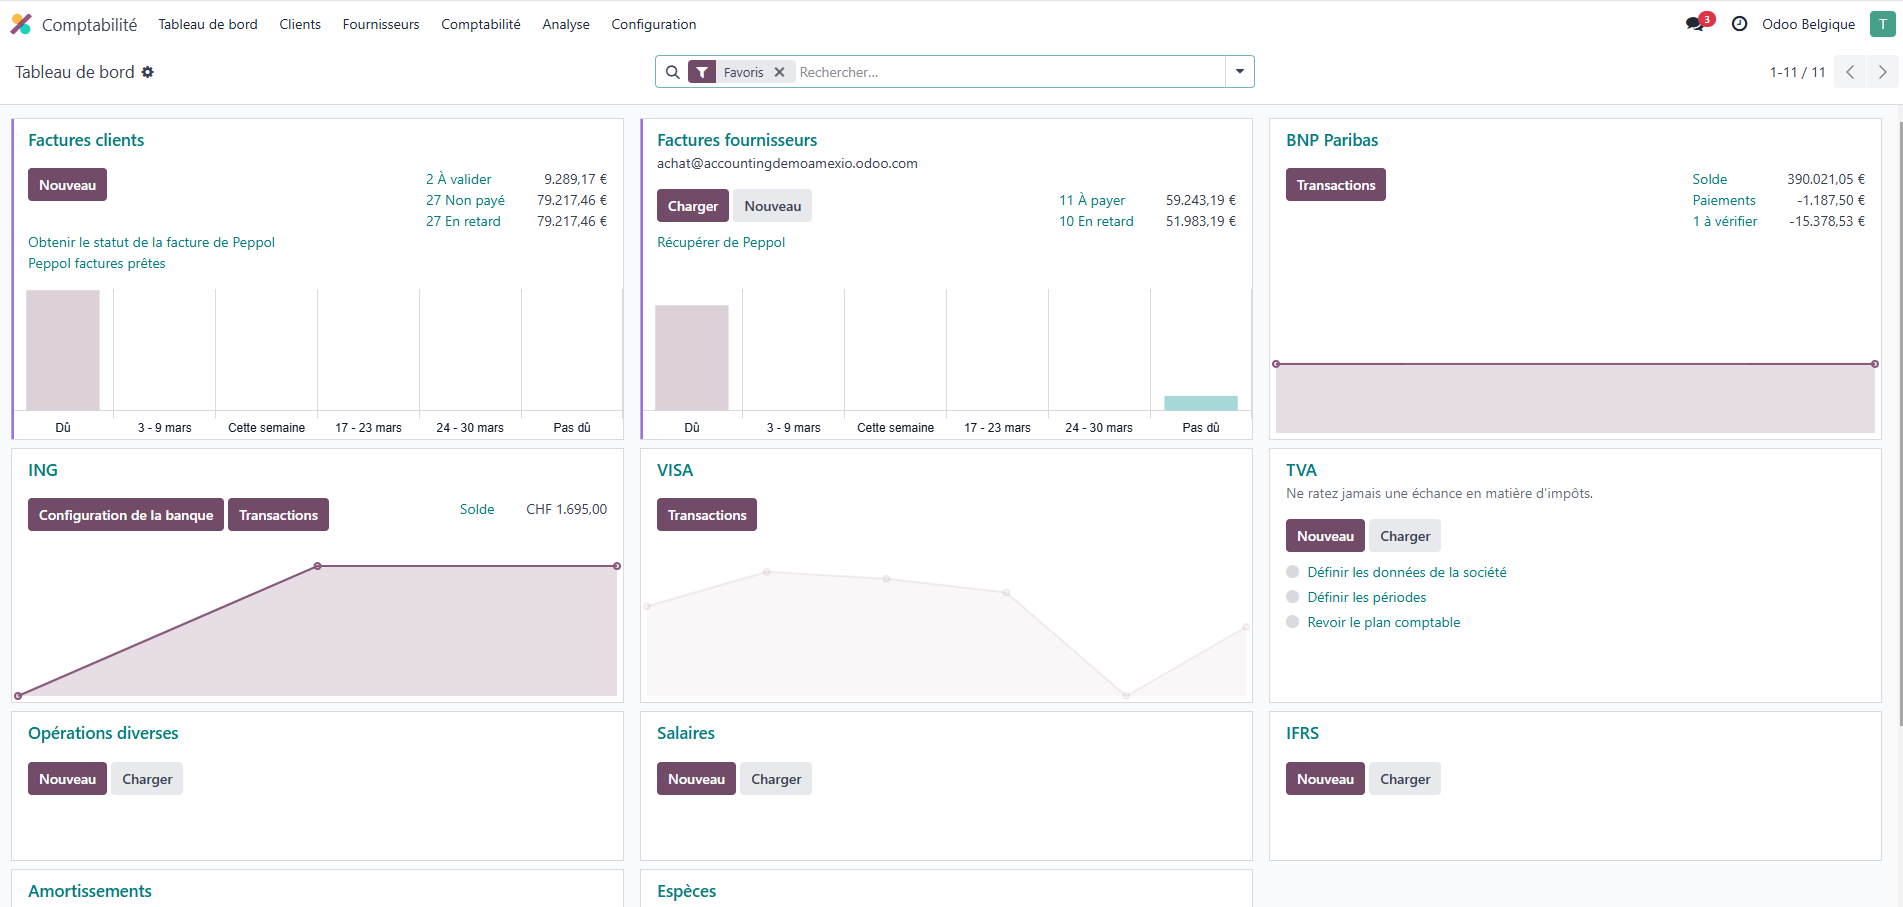Open the activities clock icon
Screen dimensions: 1903x907
point(1739,24)
